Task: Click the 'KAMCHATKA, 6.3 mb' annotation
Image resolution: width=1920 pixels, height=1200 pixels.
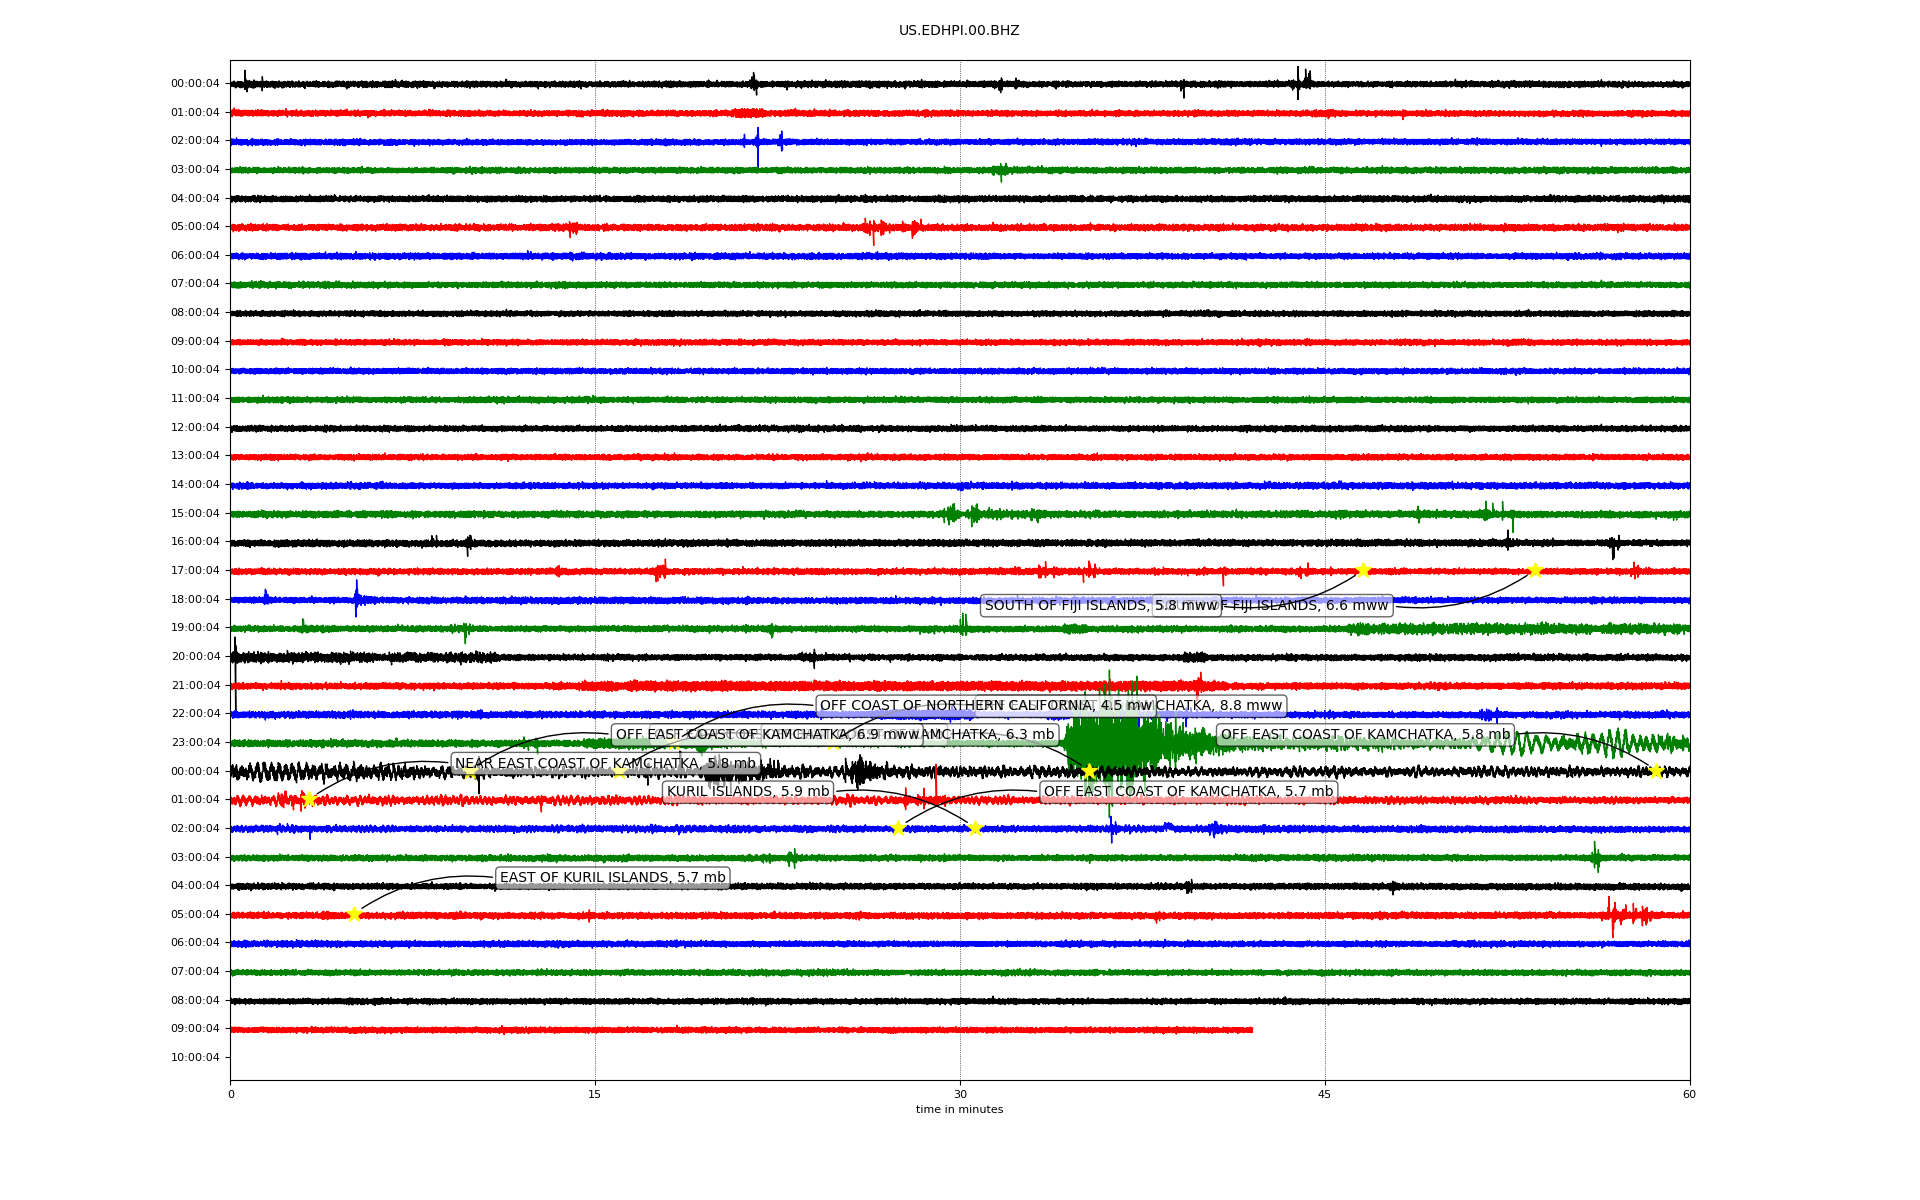Action: [989, 735]
